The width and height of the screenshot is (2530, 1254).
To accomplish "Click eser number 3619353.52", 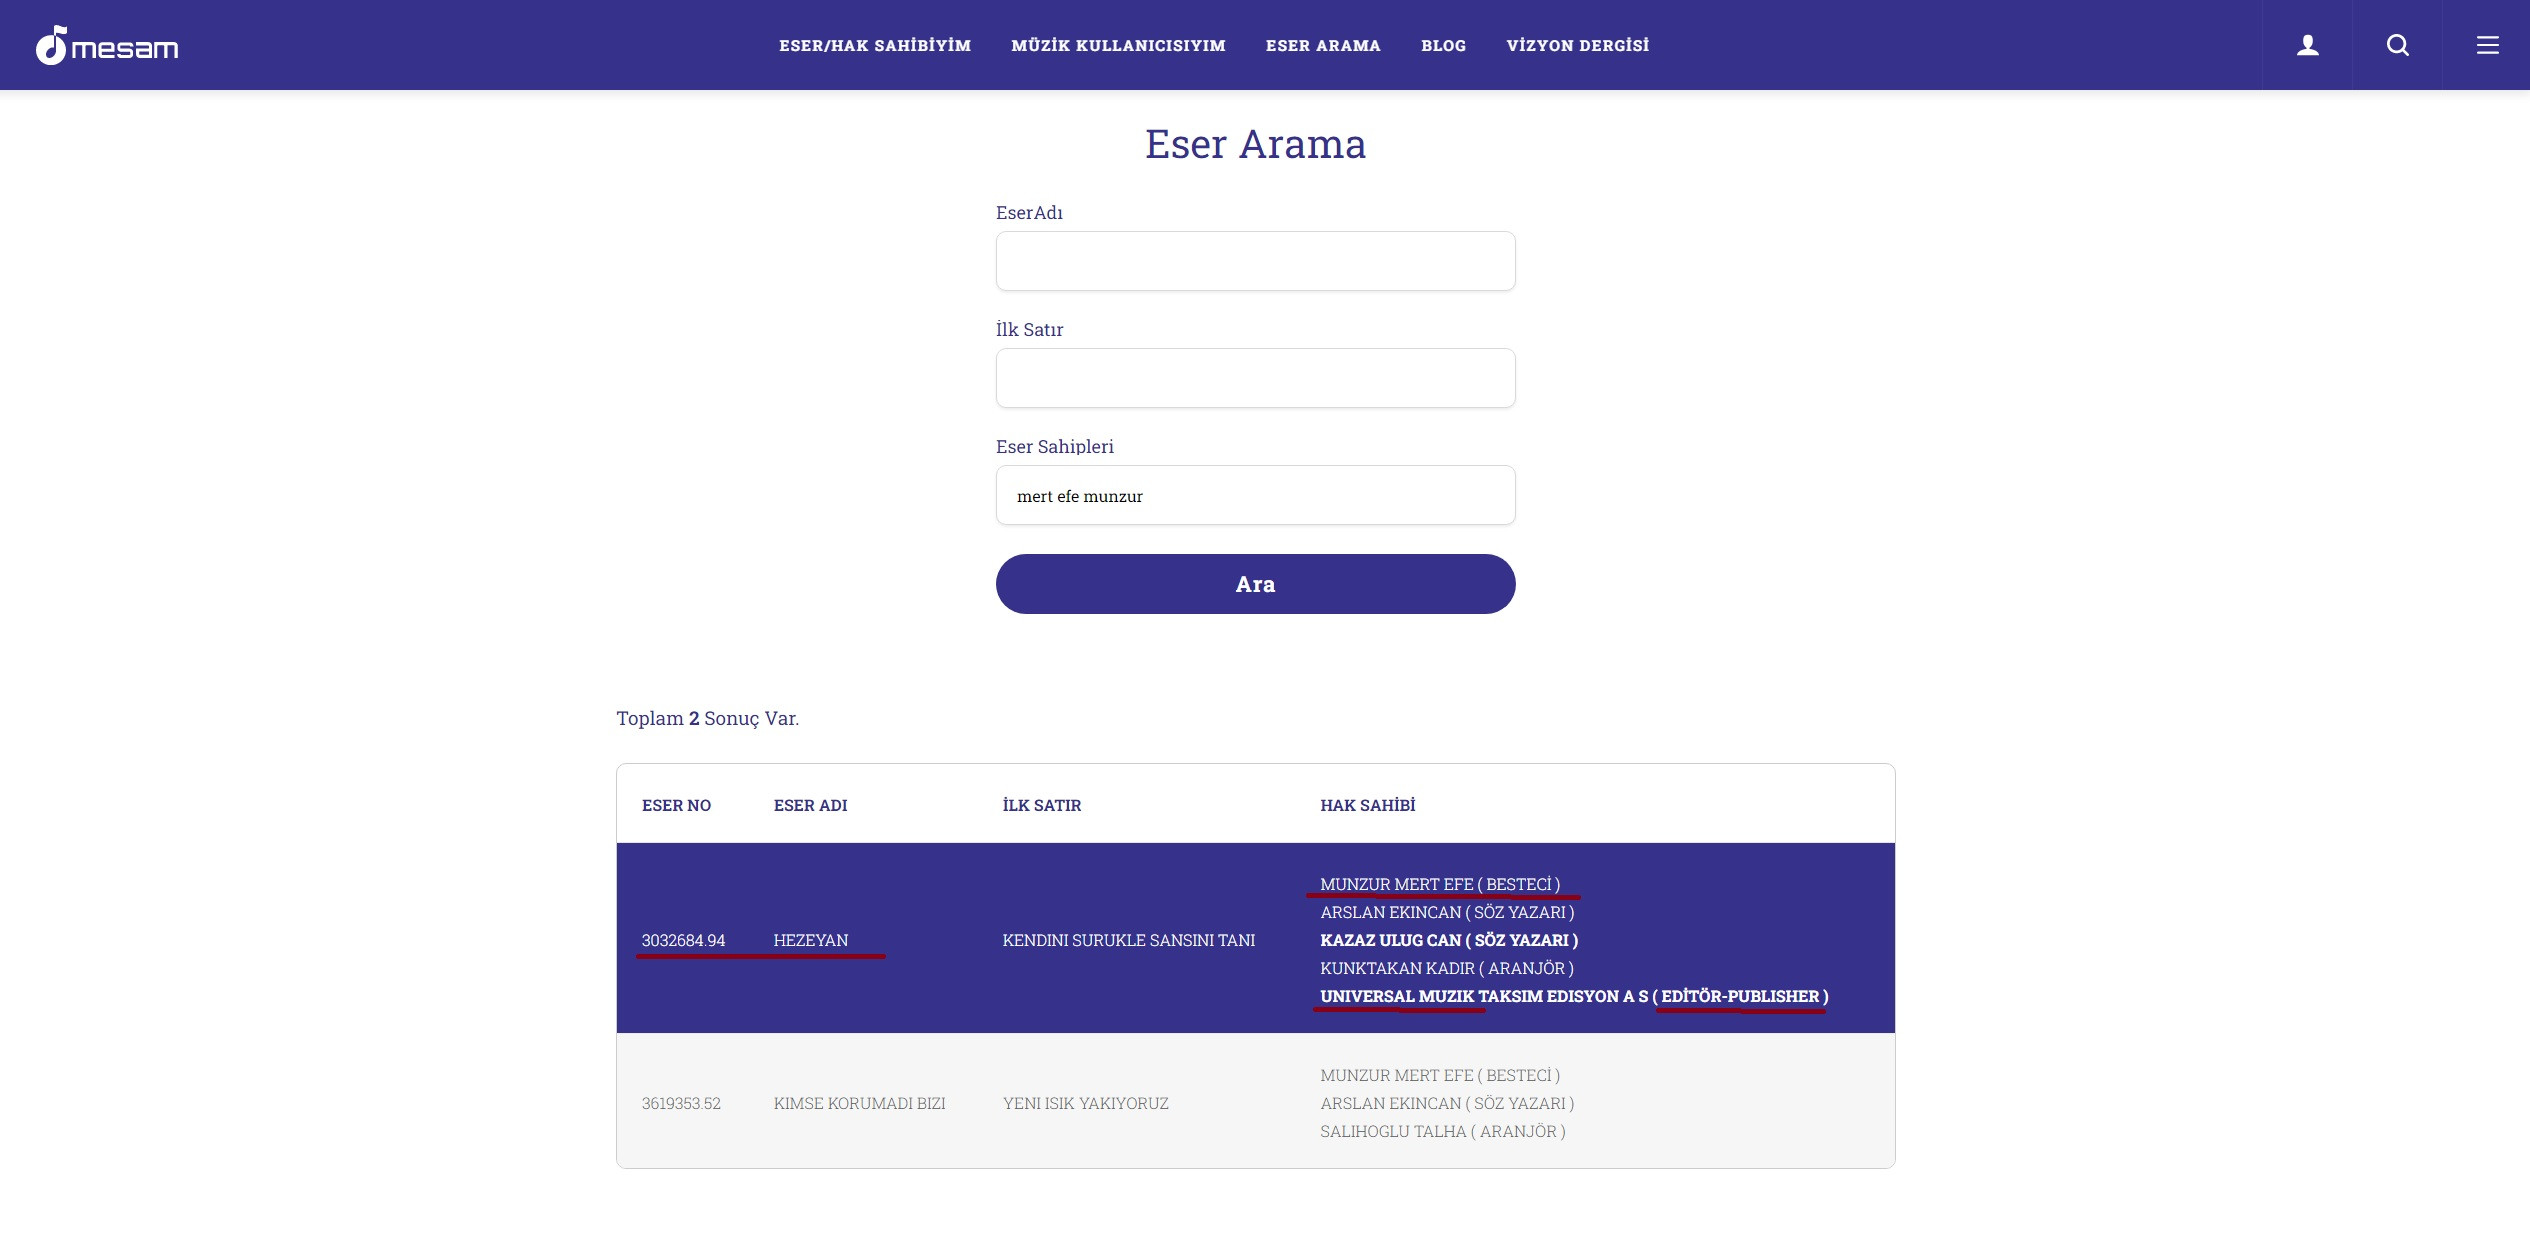I will (x=681, y=1103).
